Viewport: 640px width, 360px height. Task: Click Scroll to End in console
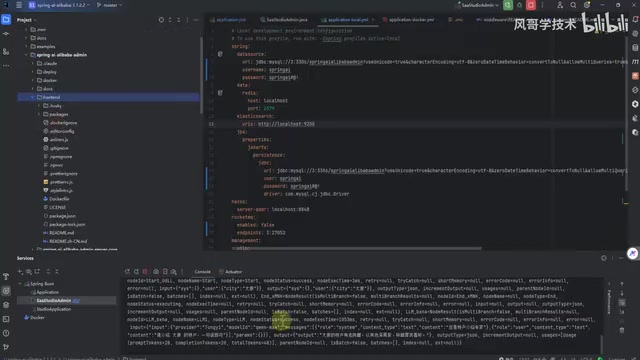622,311
